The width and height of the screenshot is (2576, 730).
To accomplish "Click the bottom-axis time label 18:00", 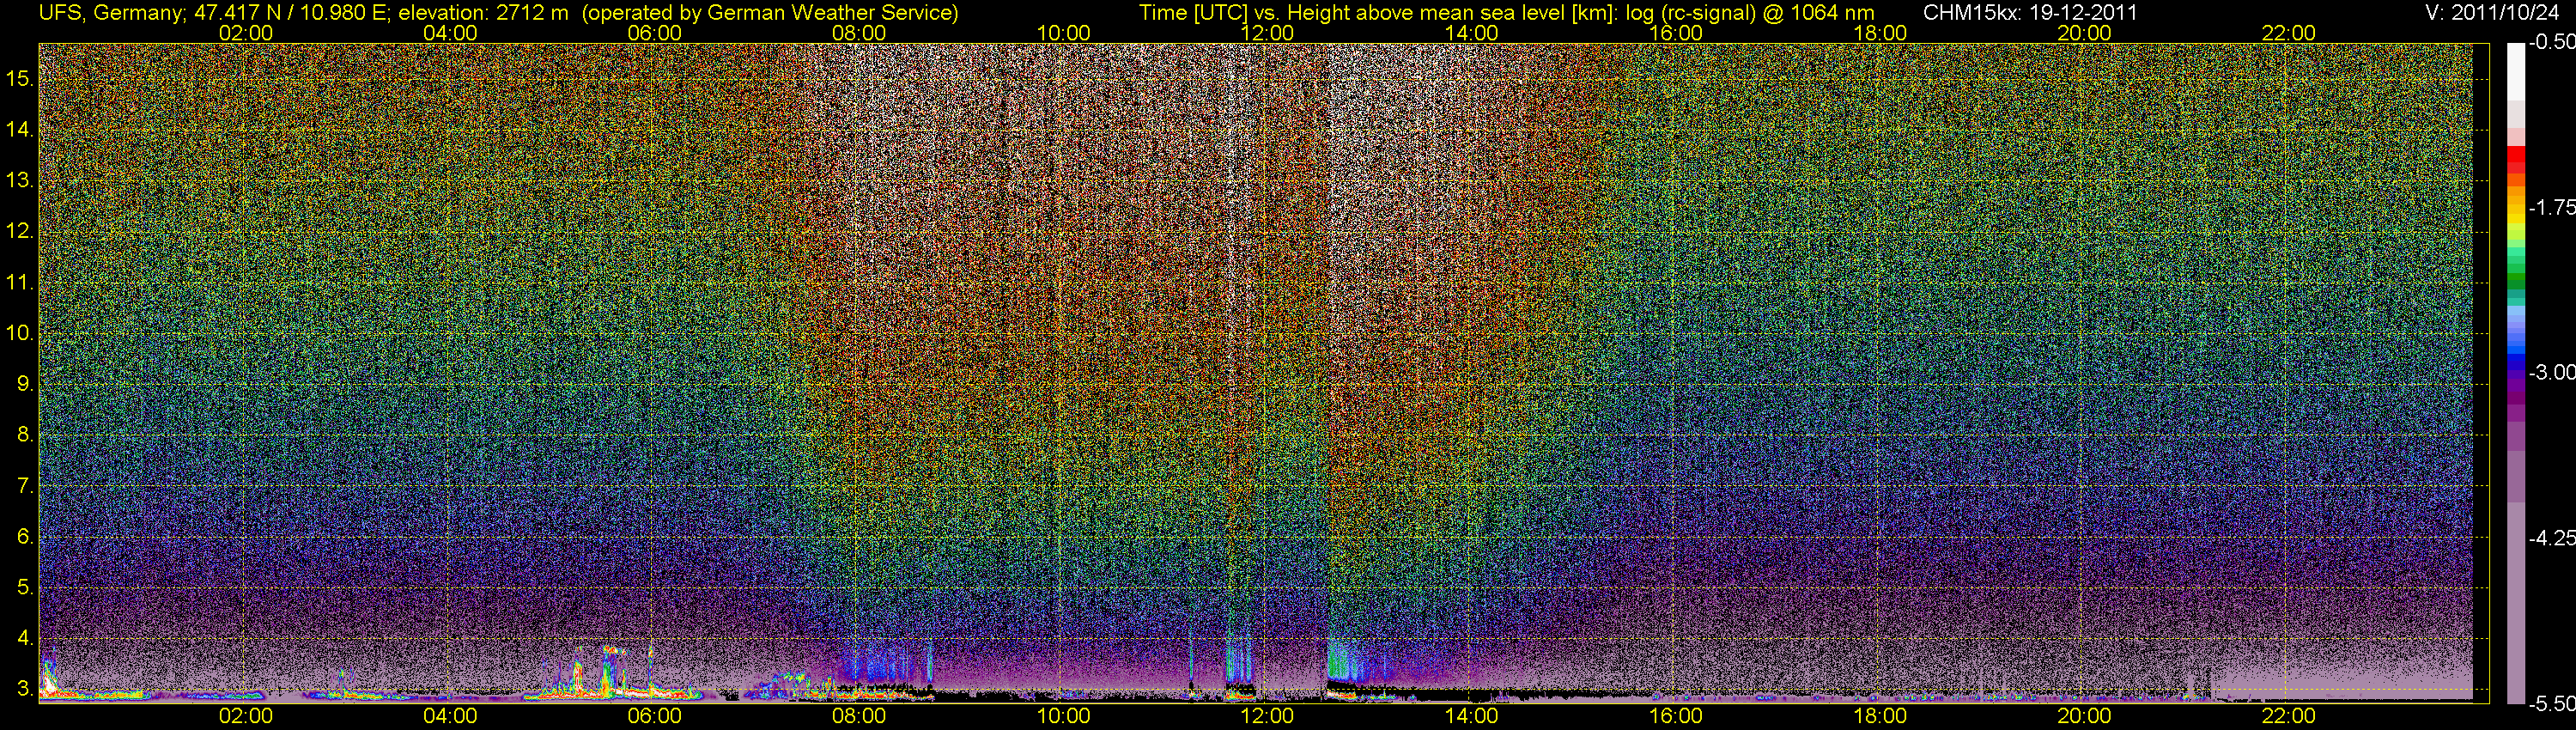I will tap(1880, 716).
